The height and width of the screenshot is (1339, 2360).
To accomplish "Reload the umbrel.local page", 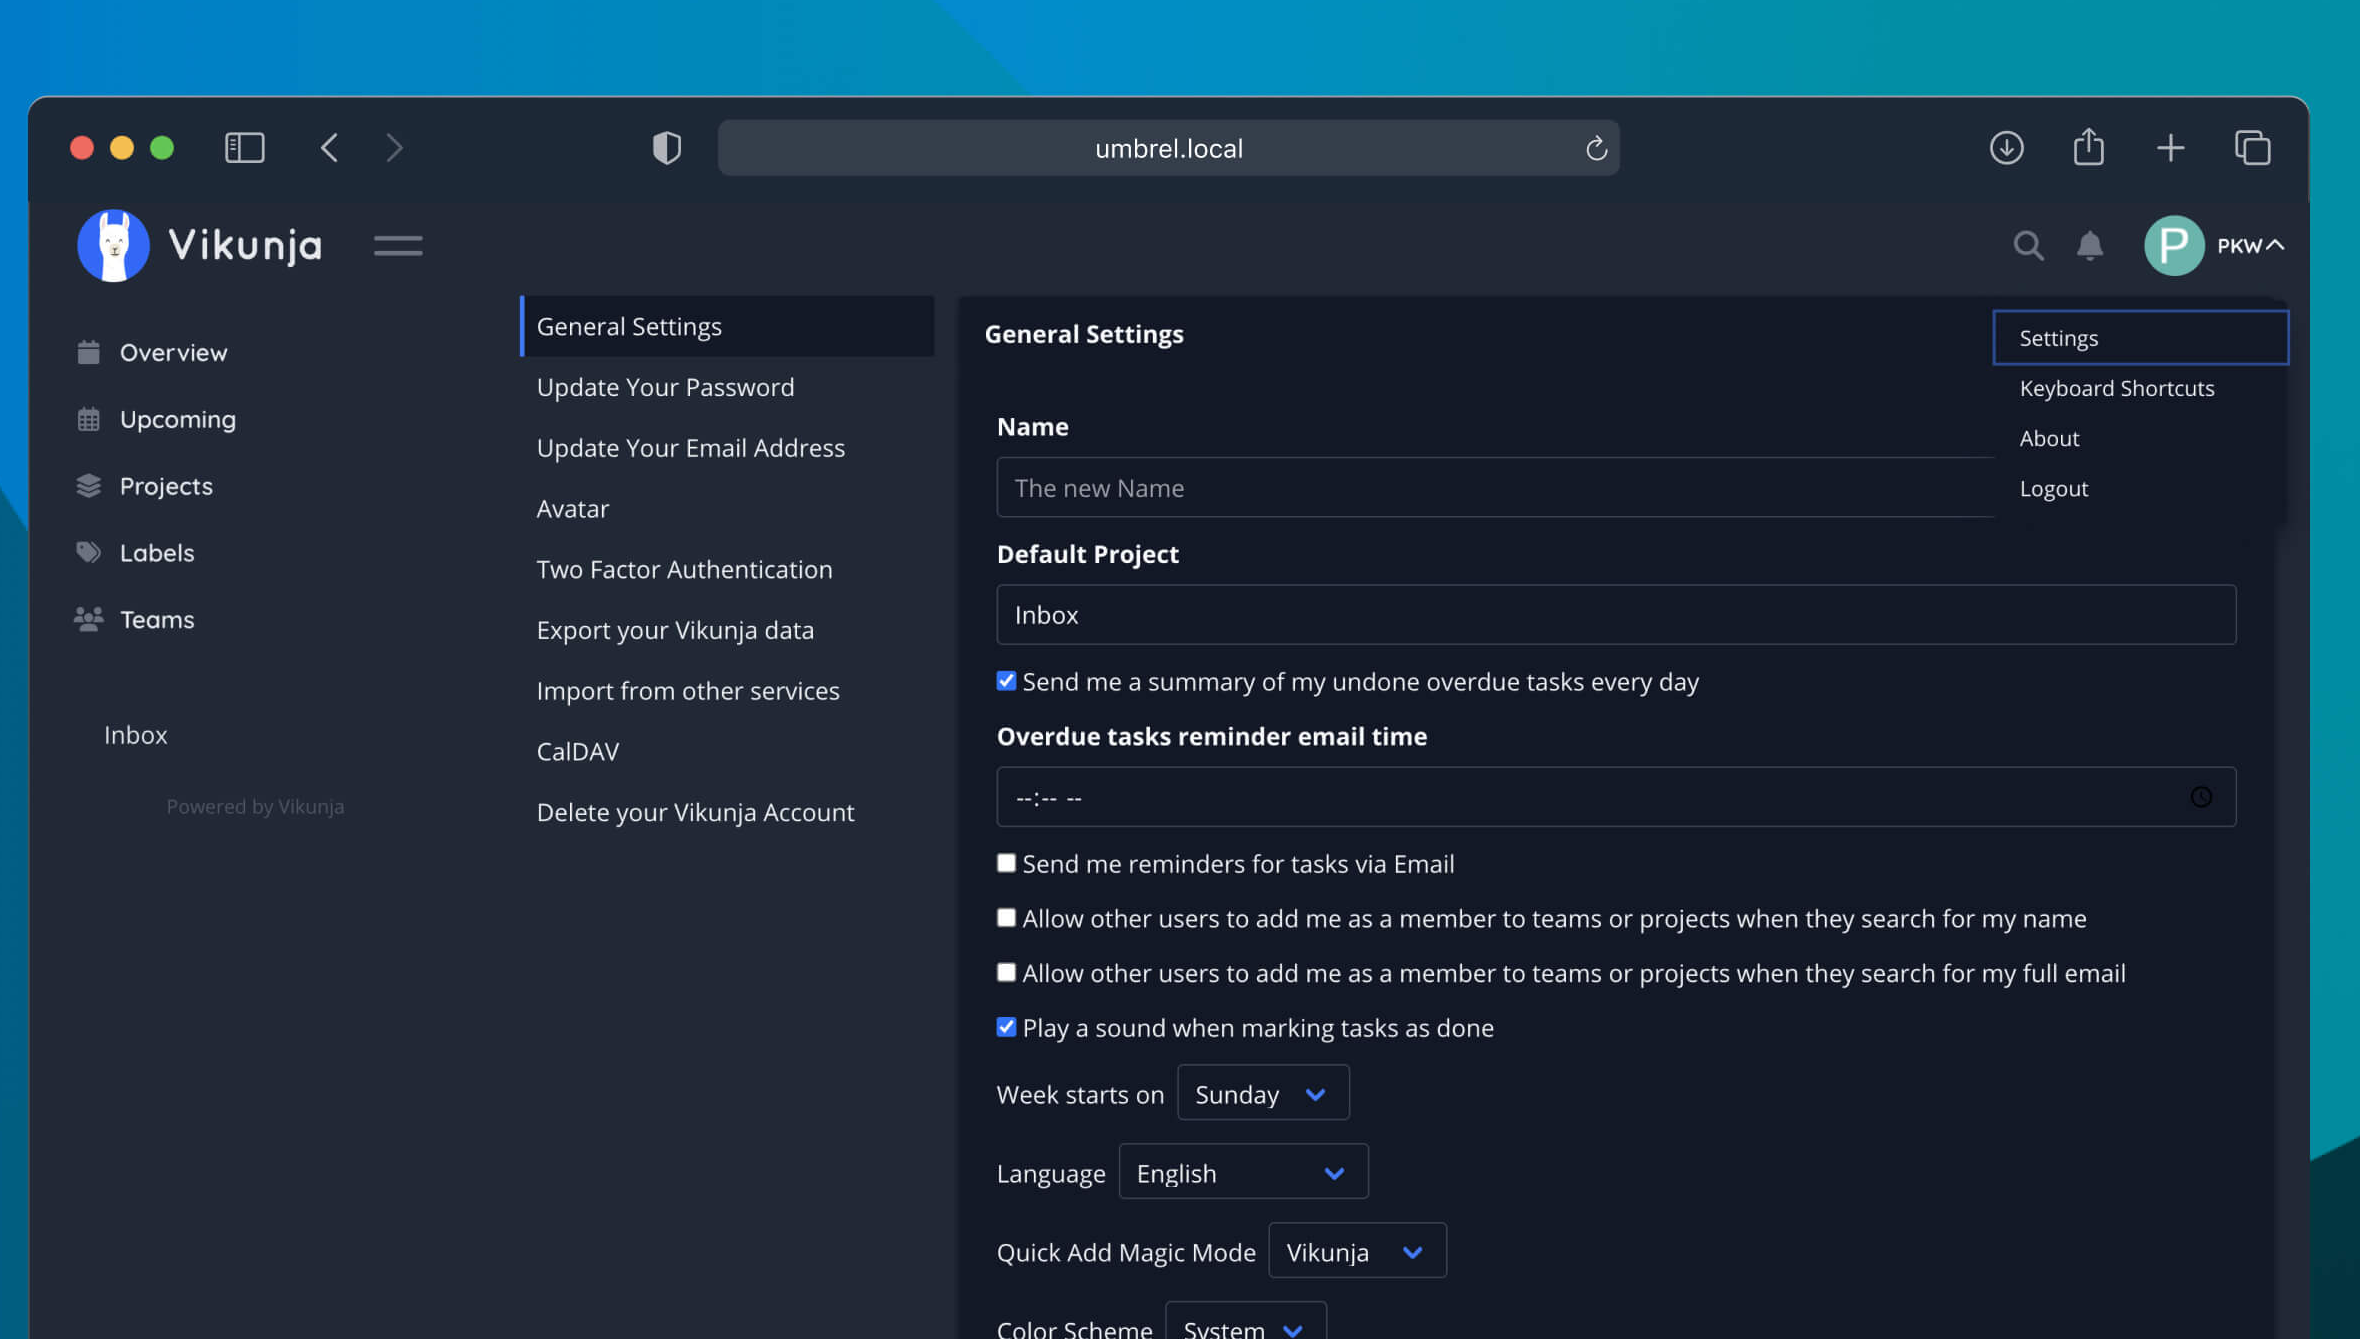I will [1596, 148].
